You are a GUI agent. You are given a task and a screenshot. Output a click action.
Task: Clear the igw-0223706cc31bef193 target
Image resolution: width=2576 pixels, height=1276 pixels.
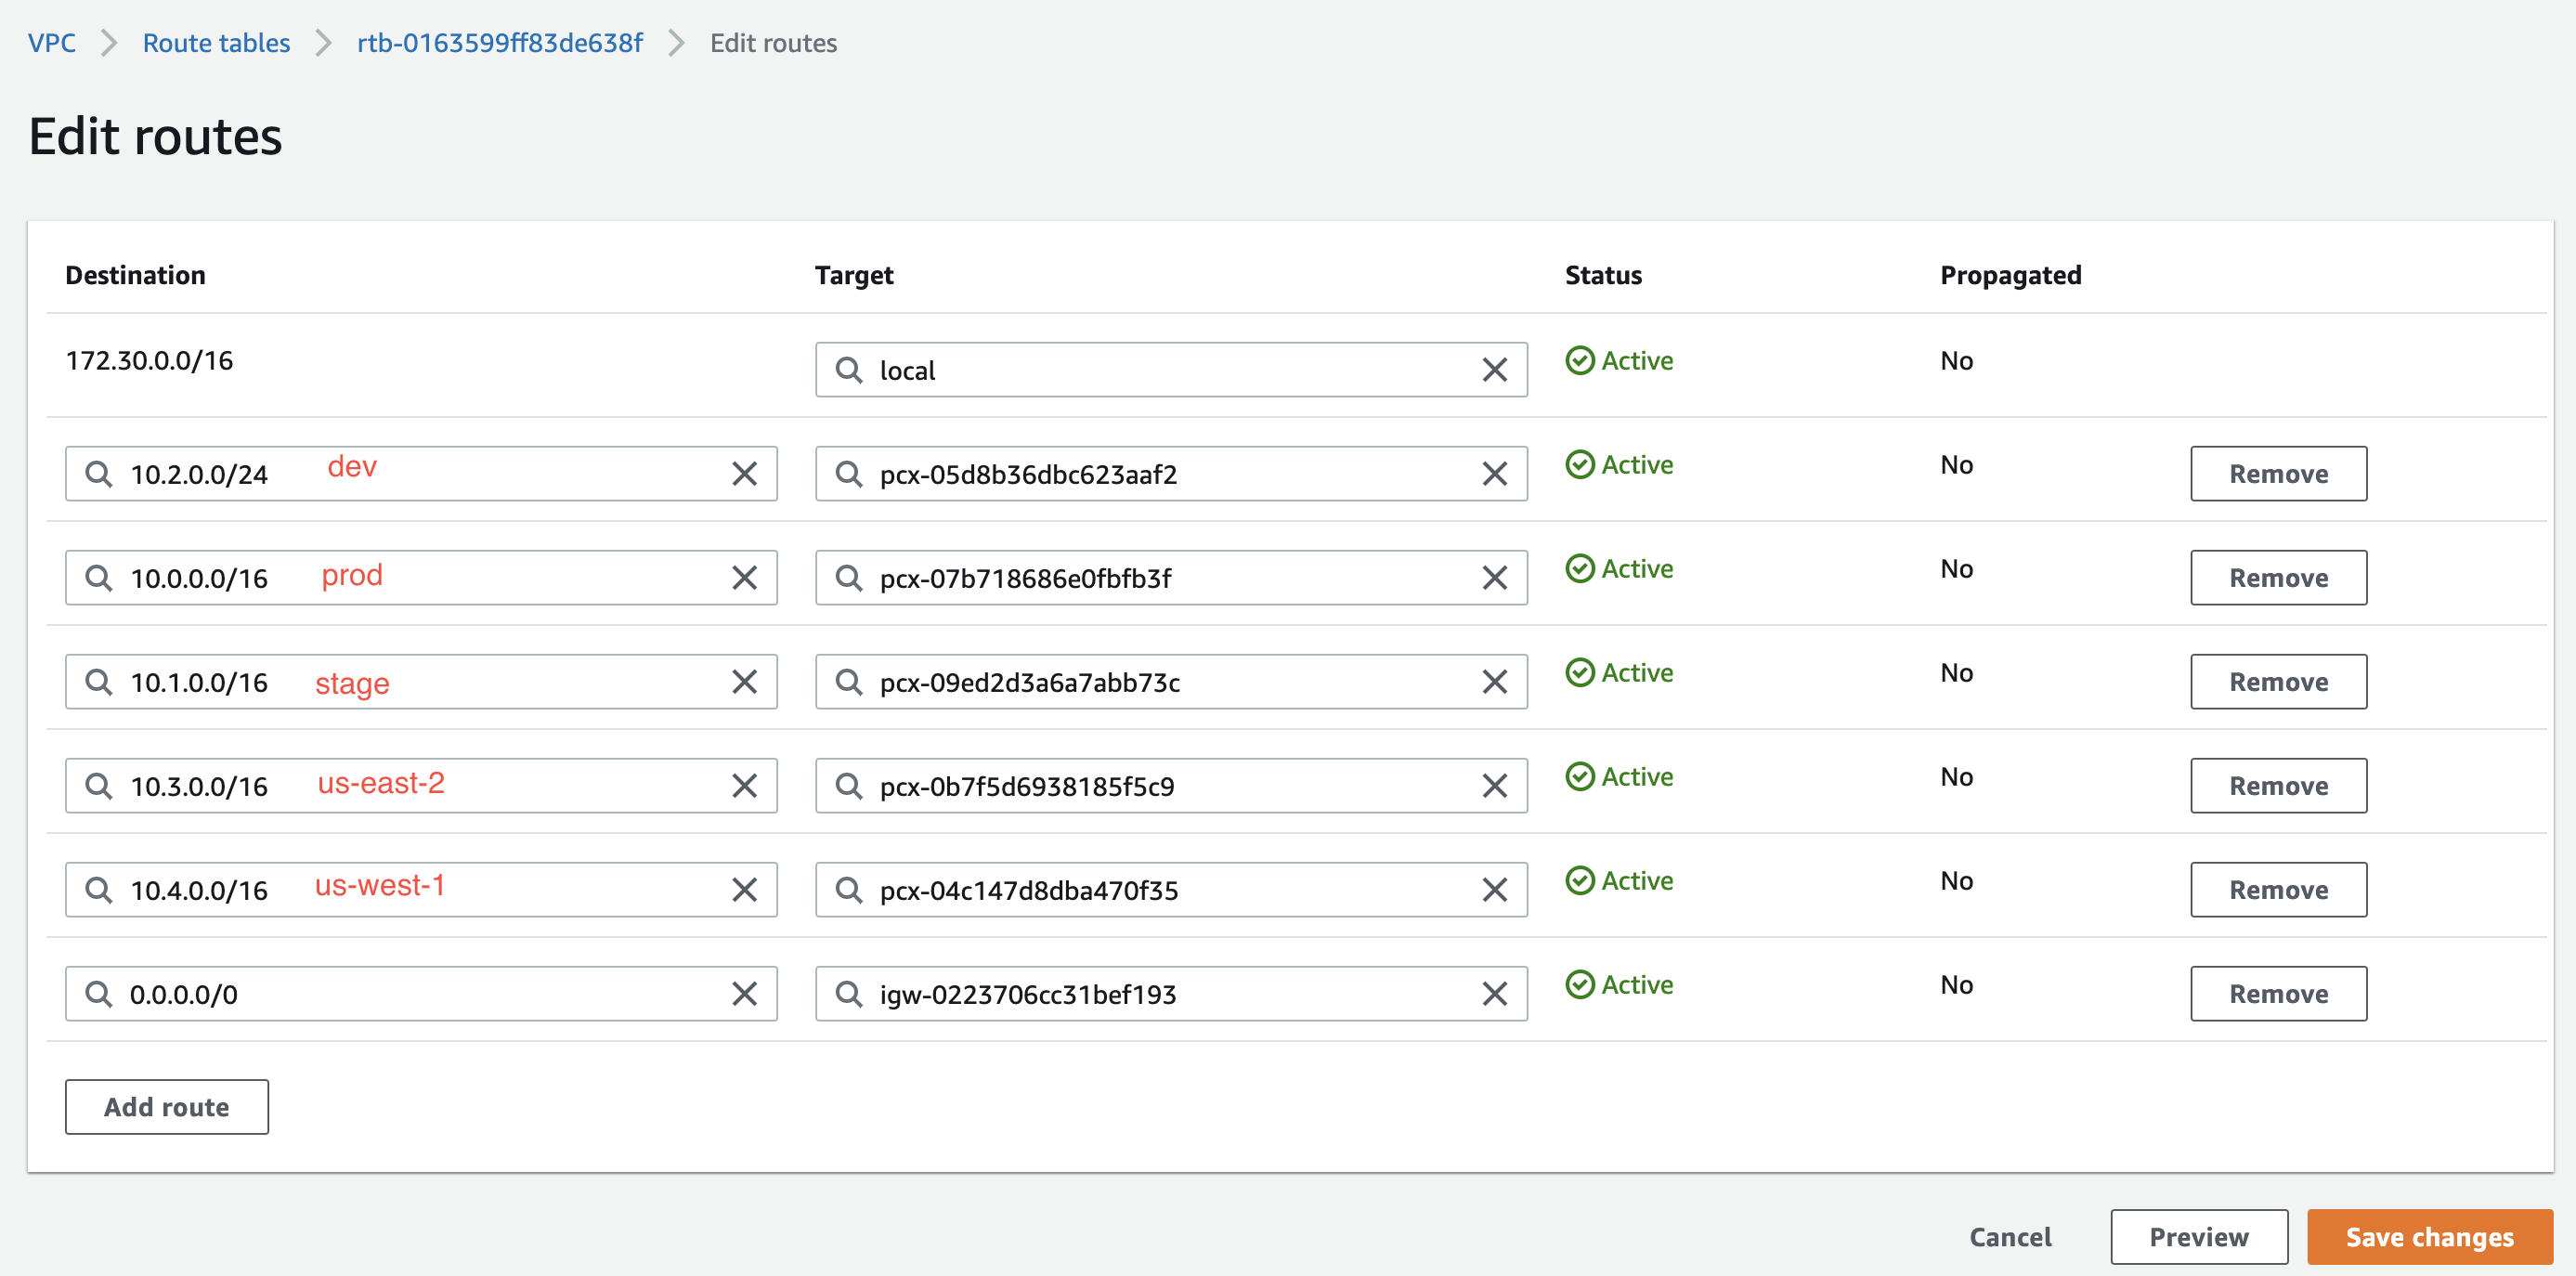pos(1494,994)
